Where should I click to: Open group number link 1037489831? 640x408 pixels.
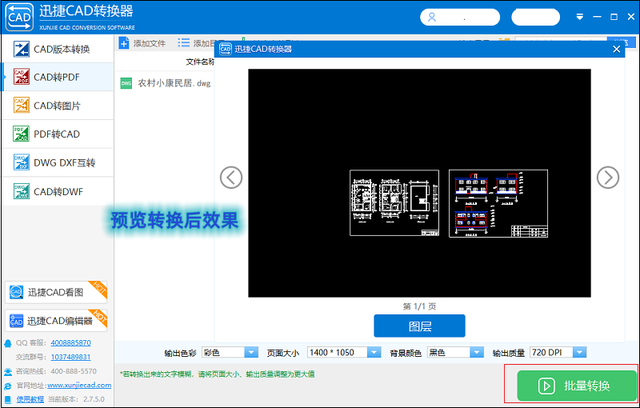[x=71, y=357]
